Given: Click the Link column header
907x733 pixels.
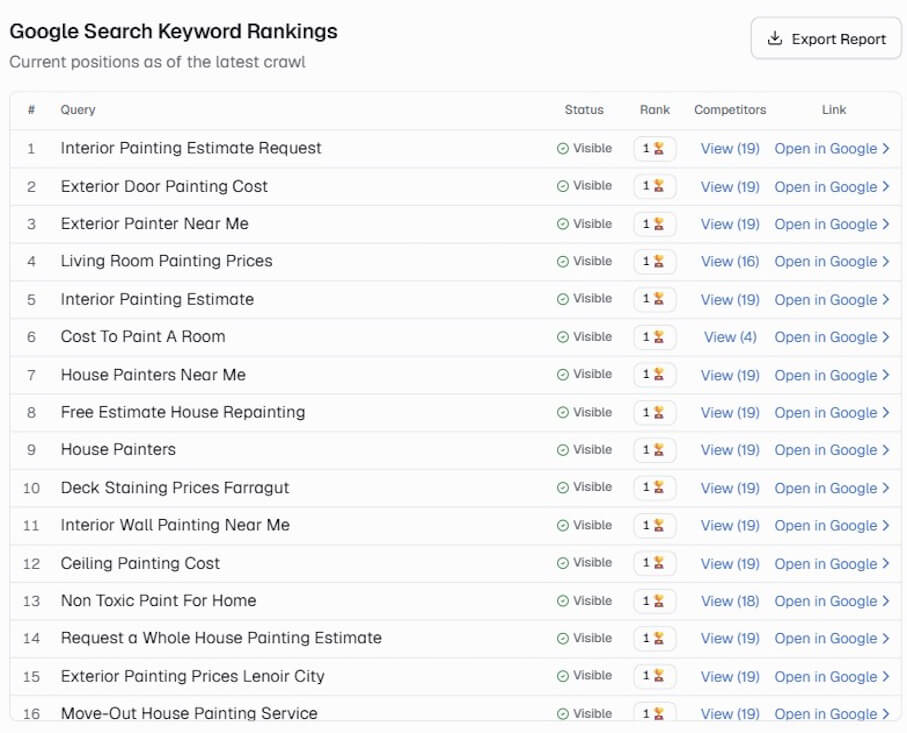Looking at the screenshot, I should click(x=834, y=110).
